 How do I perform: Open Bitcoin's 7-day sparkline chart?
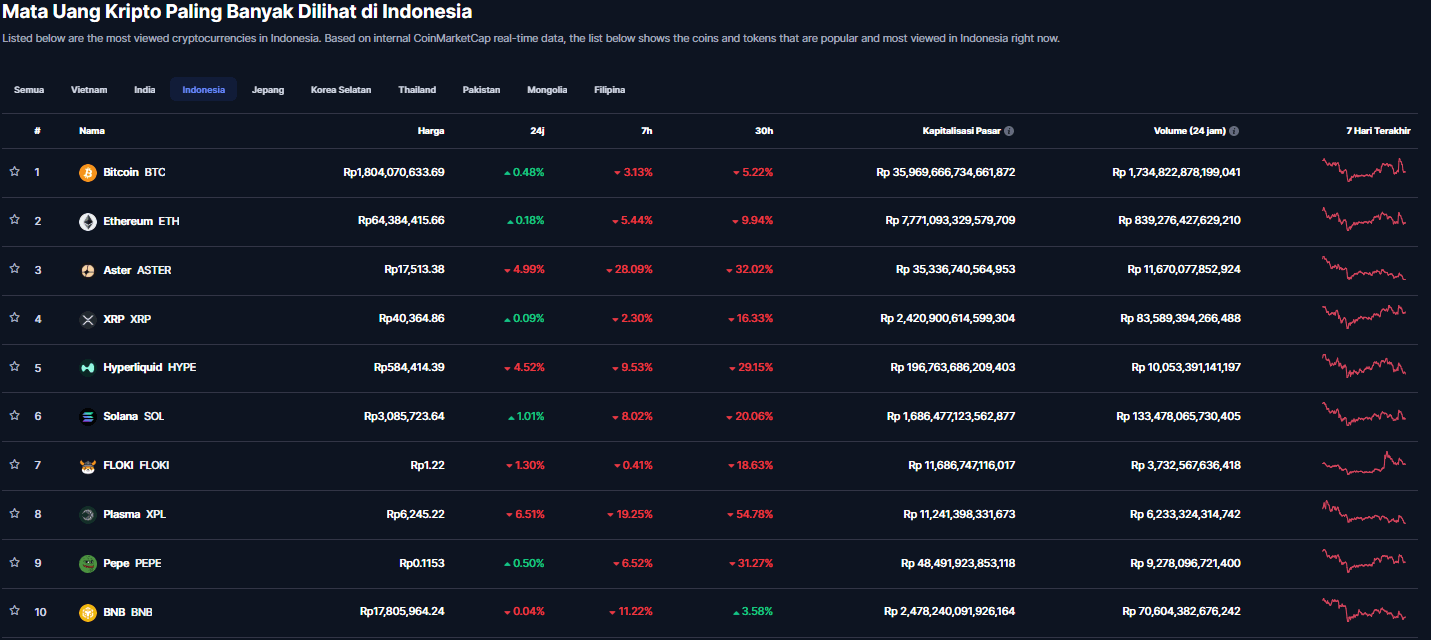[1363, 170]
